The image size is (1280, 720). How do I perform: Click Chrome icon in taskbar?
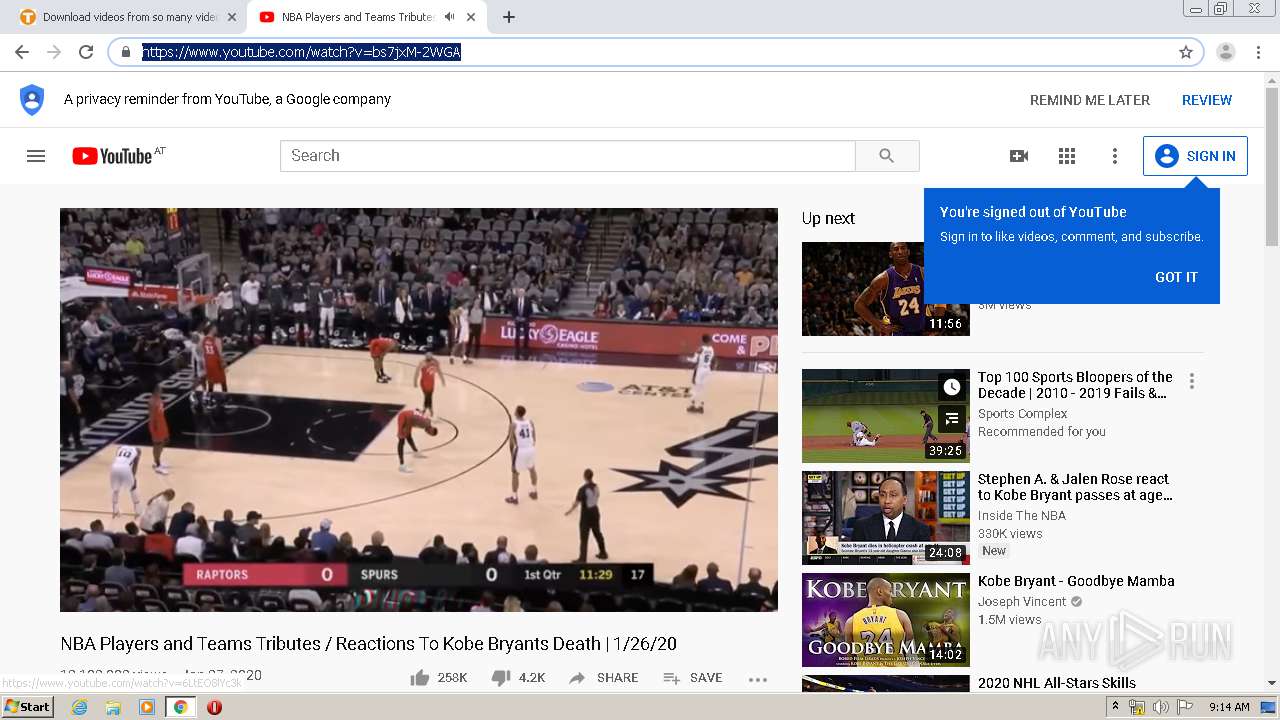click(x=181, y=707)
